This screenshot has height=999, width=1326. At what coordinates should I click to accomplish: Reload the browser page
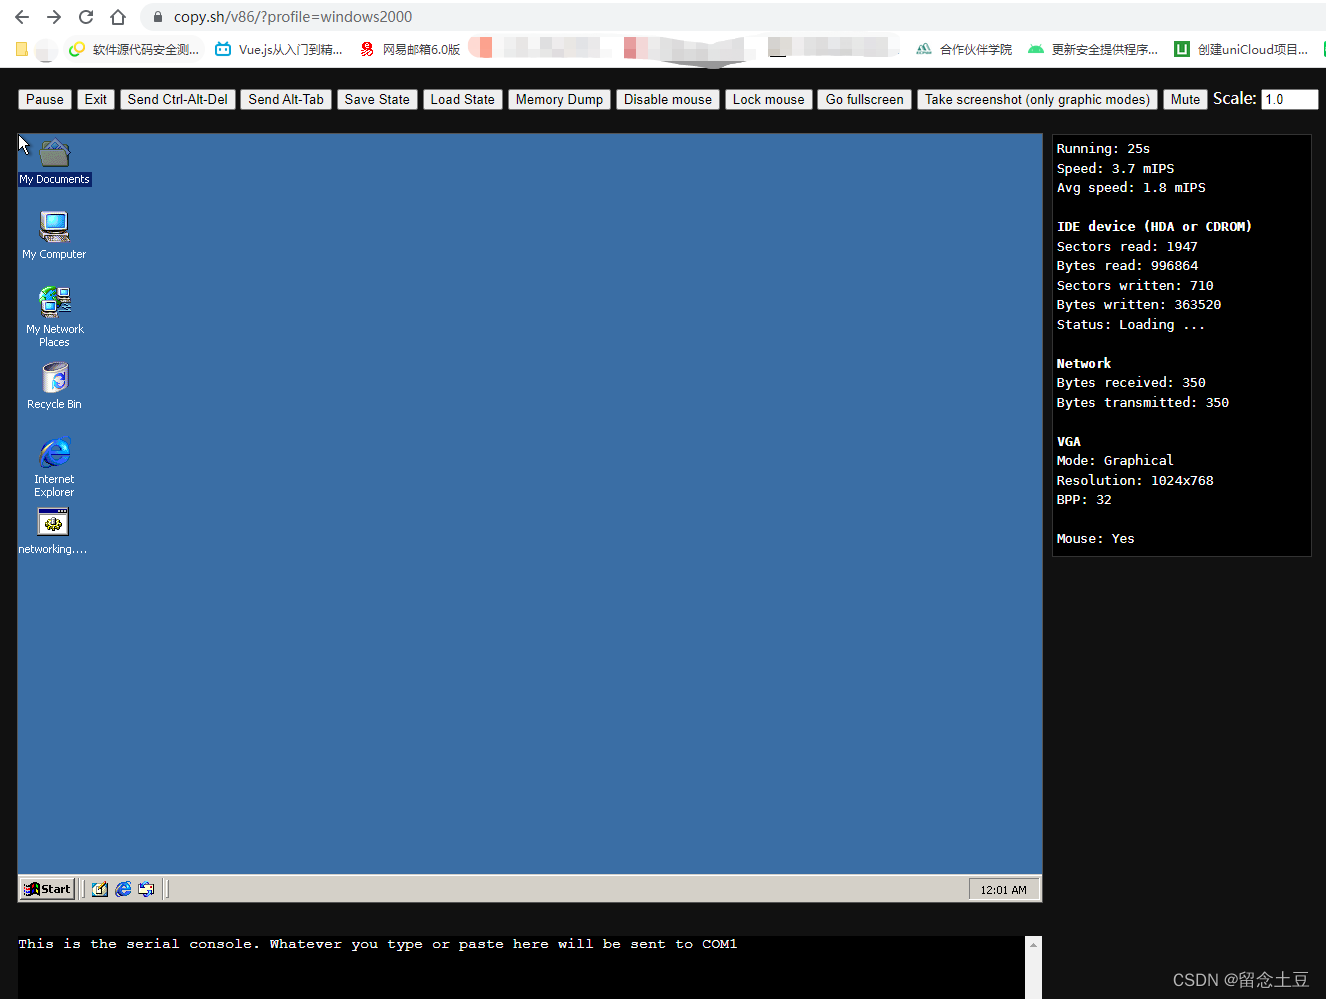point(86,17)
